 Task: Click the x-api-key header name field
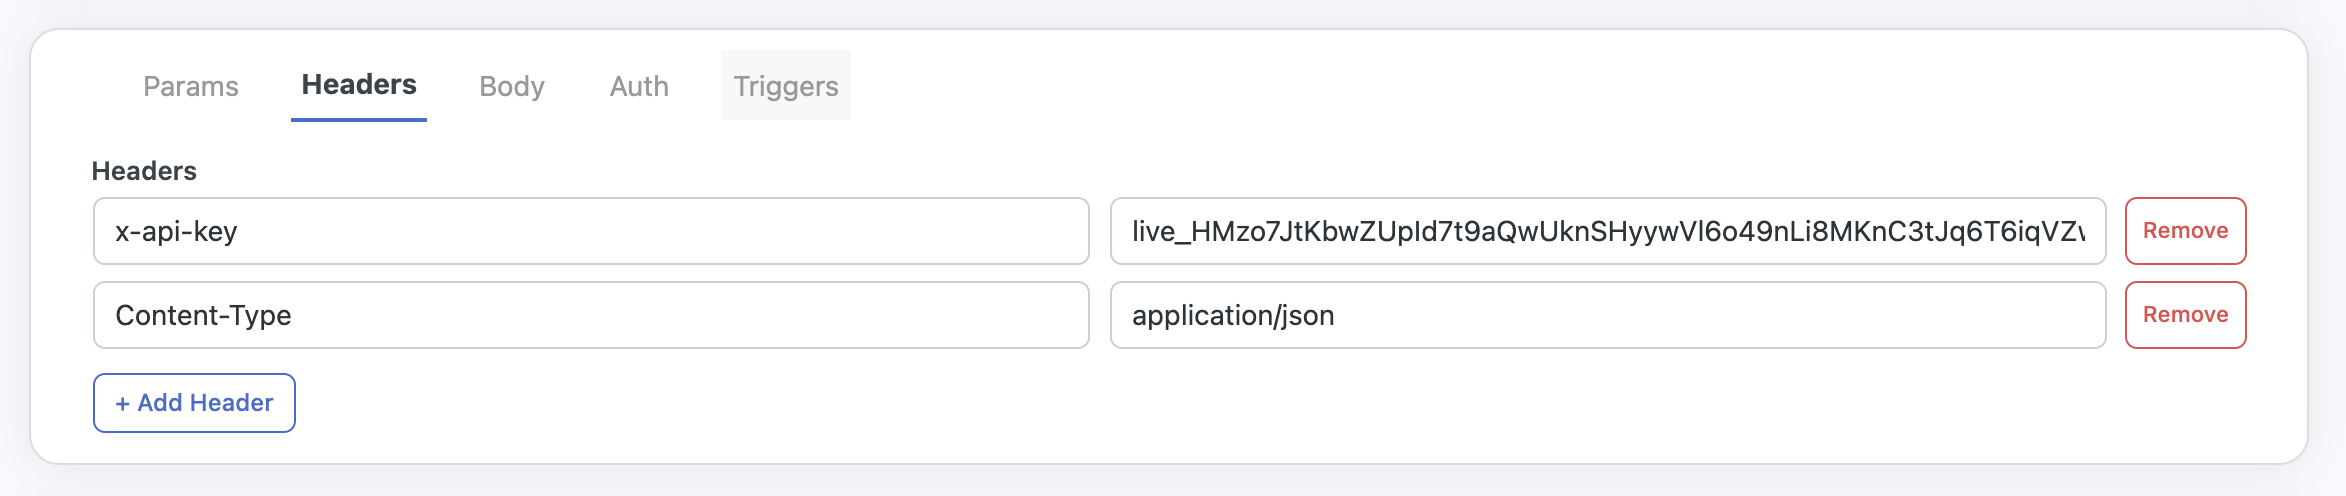coord(591,231)
